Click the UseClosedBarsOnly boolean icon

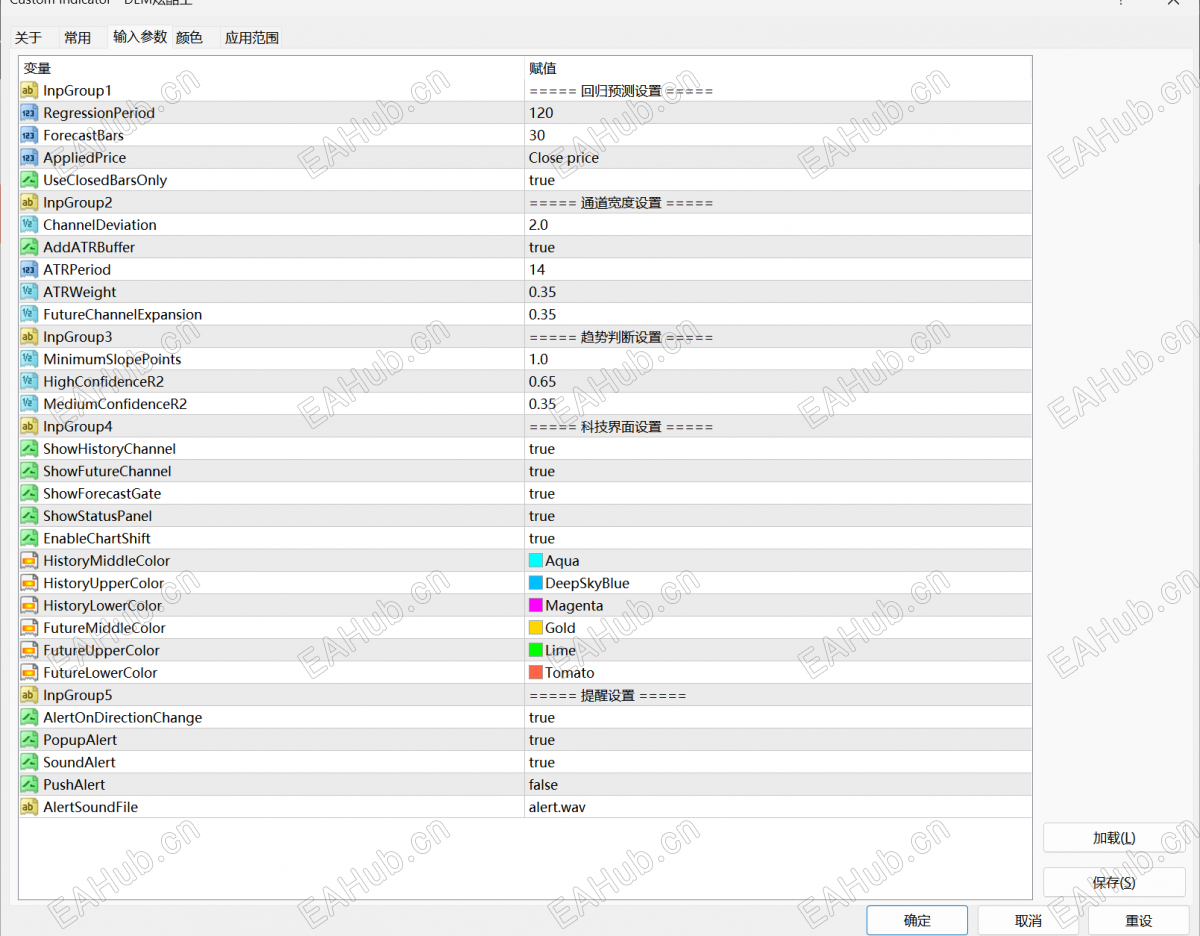point(29,180)
